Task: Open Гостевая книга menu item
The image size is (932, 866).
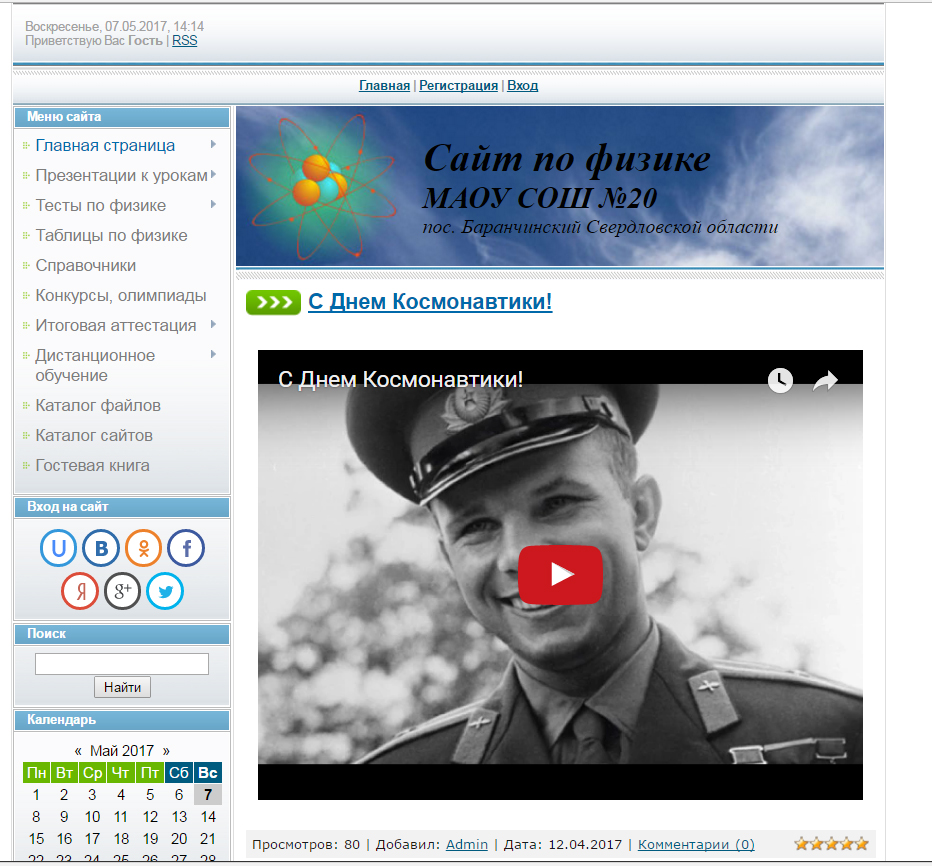Action: 92,465
